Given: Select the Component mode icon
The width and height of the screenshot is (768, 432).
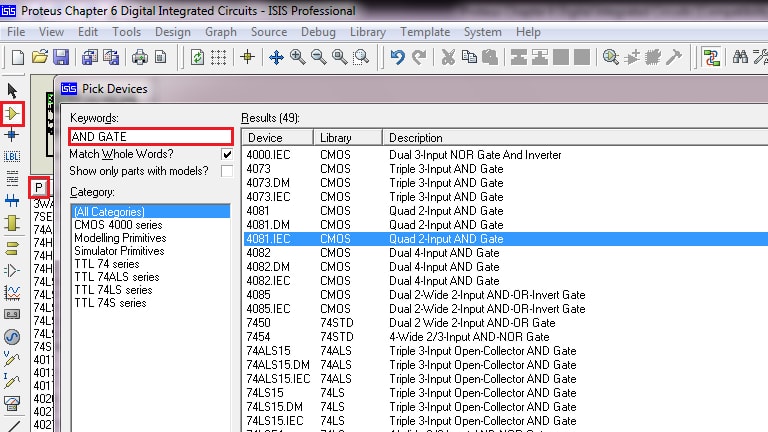Looking at the screenshot, I should click(13, 113).
